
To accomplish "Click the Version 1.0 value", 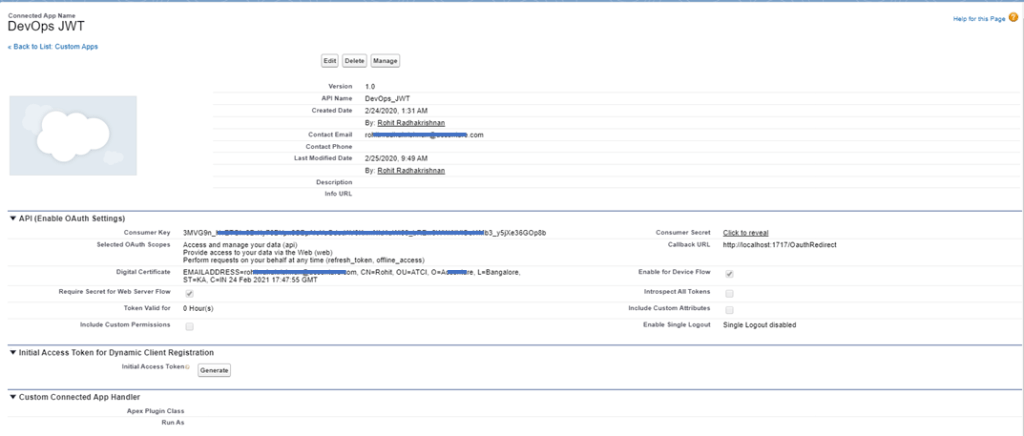I will [370, 86].
